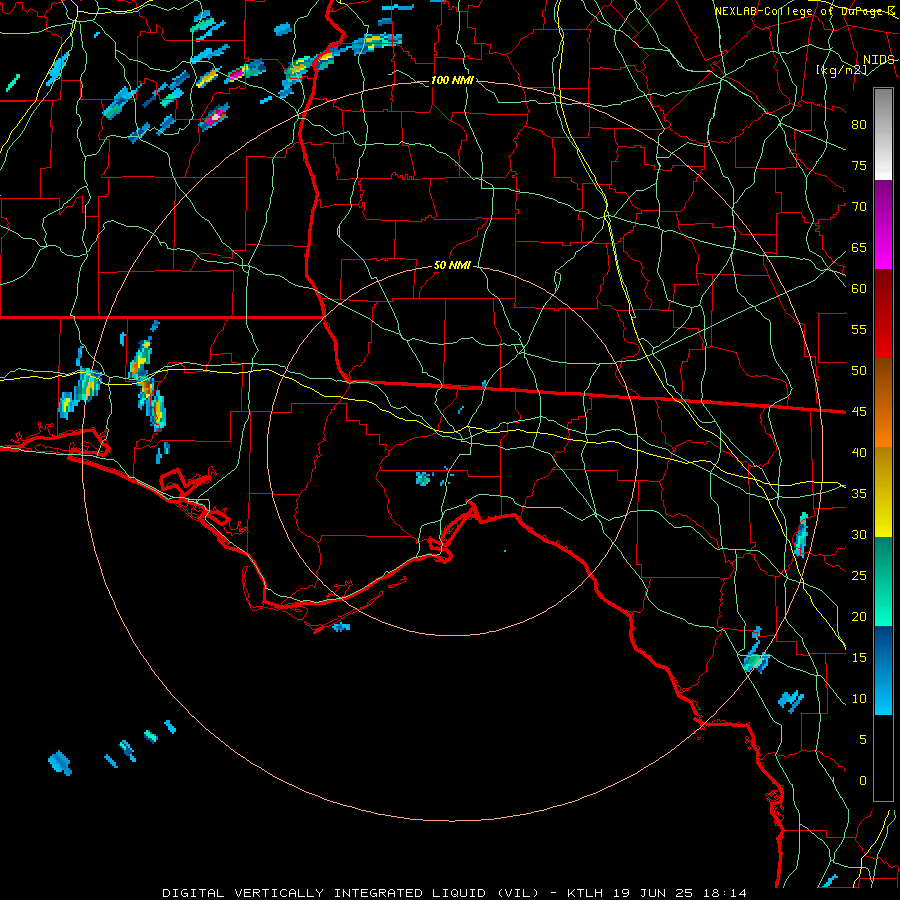
Task: Click the NEXLAB-College of DuPage credit text
Action: point(804,11)
